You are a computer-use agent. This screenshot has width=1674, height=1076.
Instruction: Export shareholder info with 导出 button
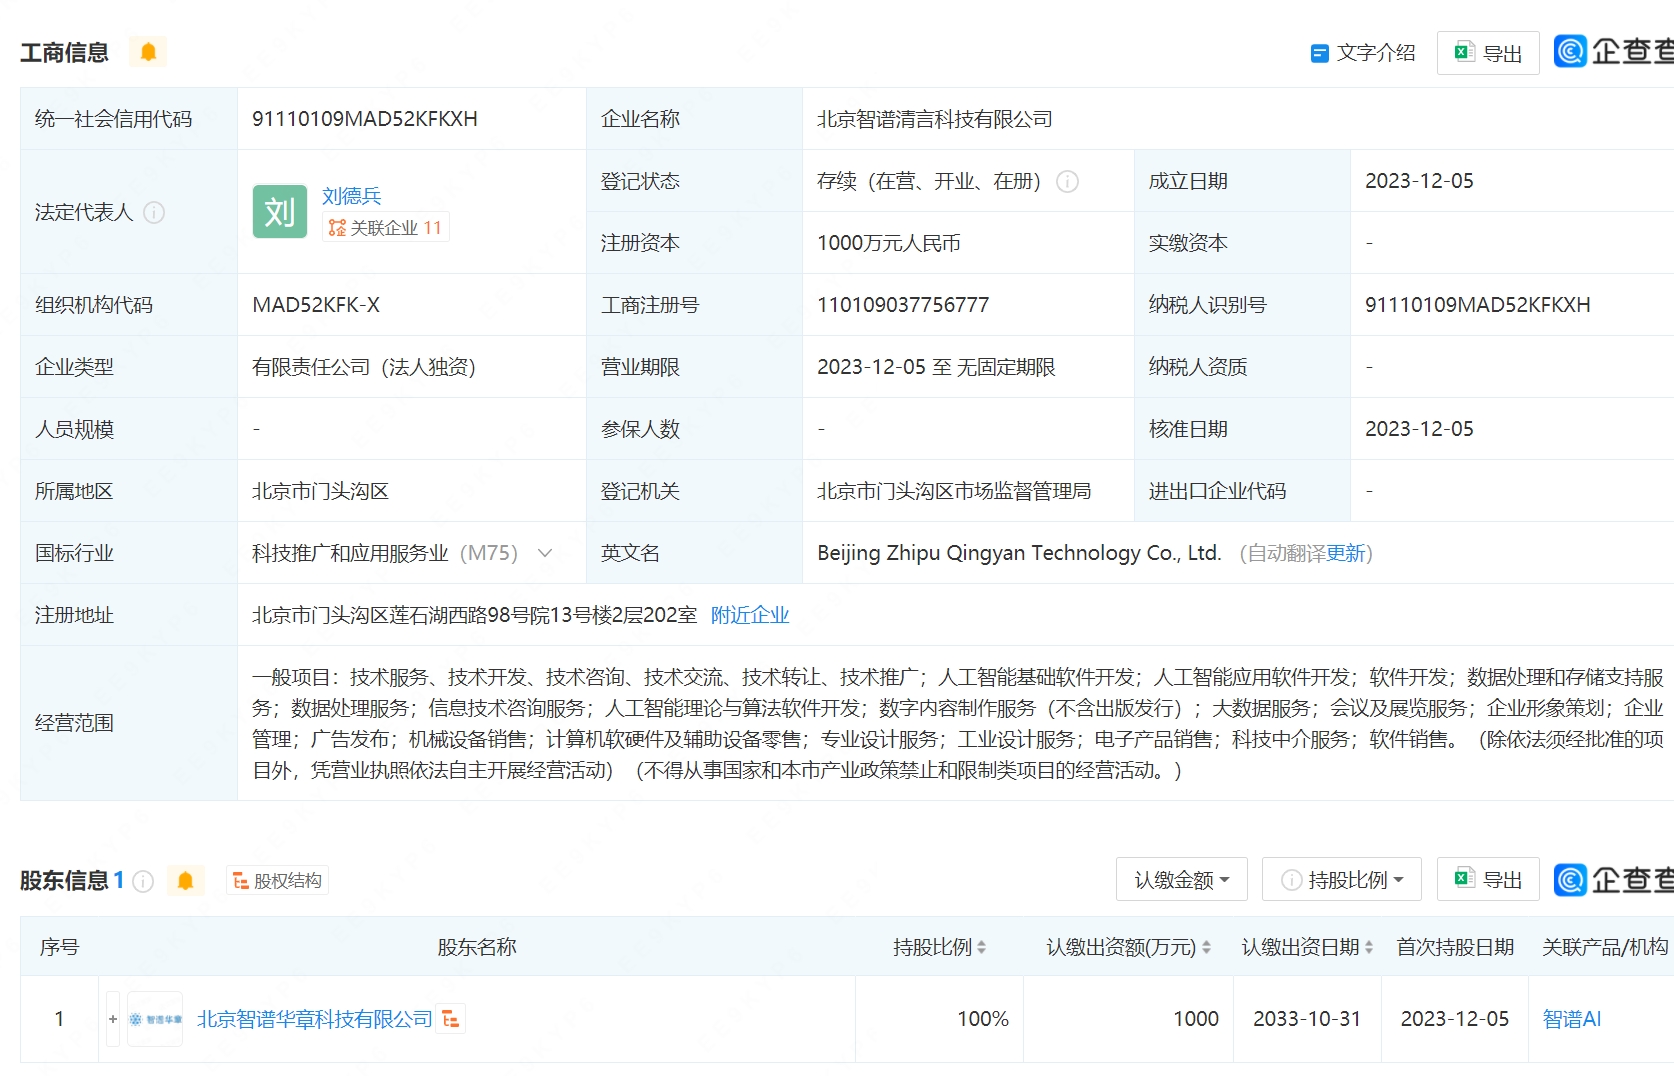pos(1488,880)
